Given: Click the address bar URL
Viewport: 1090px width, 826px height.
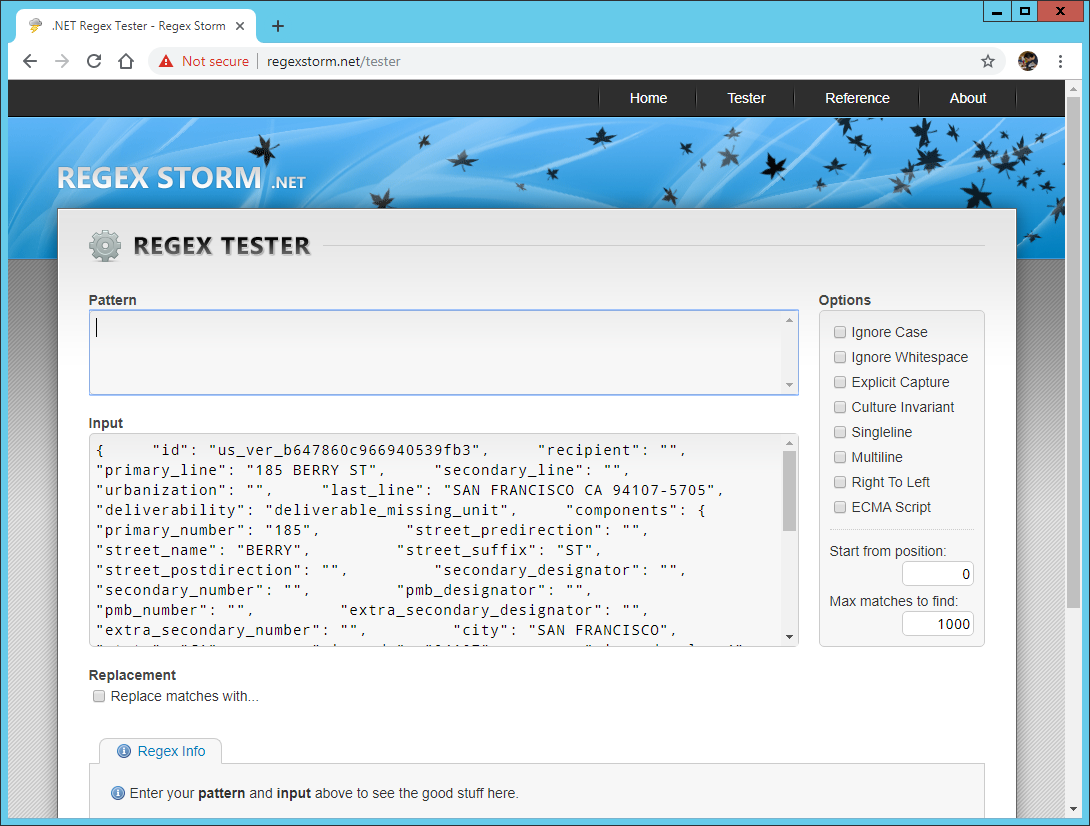Looking at the screenshot, I should 334,61.
